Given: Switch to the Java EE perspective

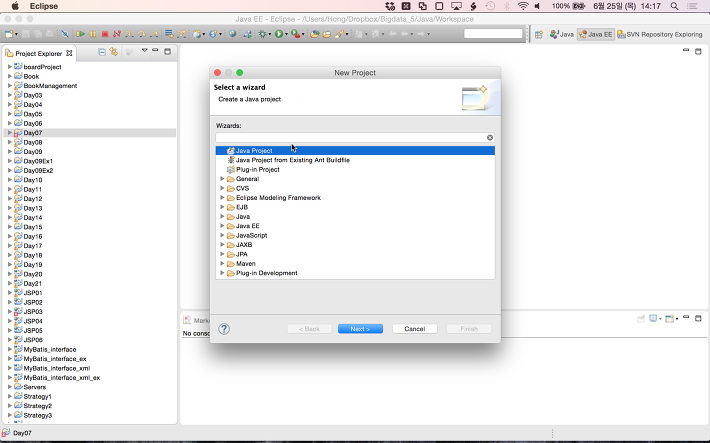Looking at the screenshot, I should (x=595, y=34).
